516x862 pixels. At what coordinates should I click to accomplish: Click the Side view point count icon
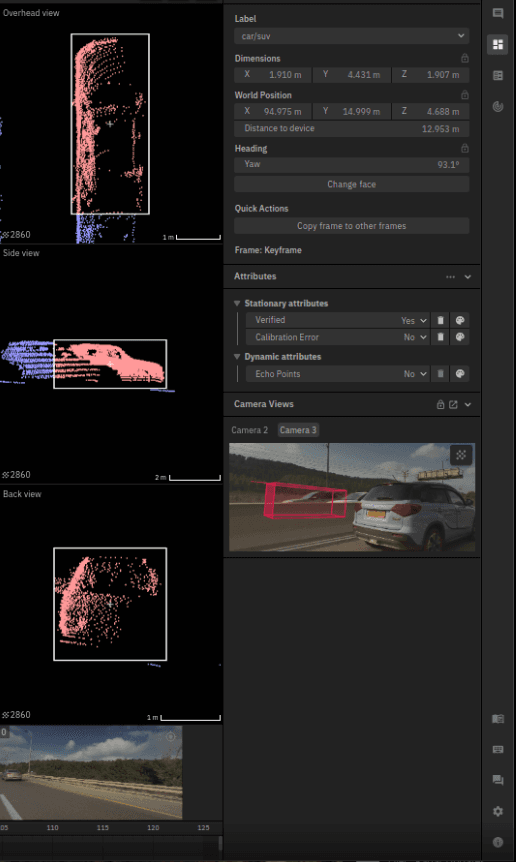click(5, 474)
